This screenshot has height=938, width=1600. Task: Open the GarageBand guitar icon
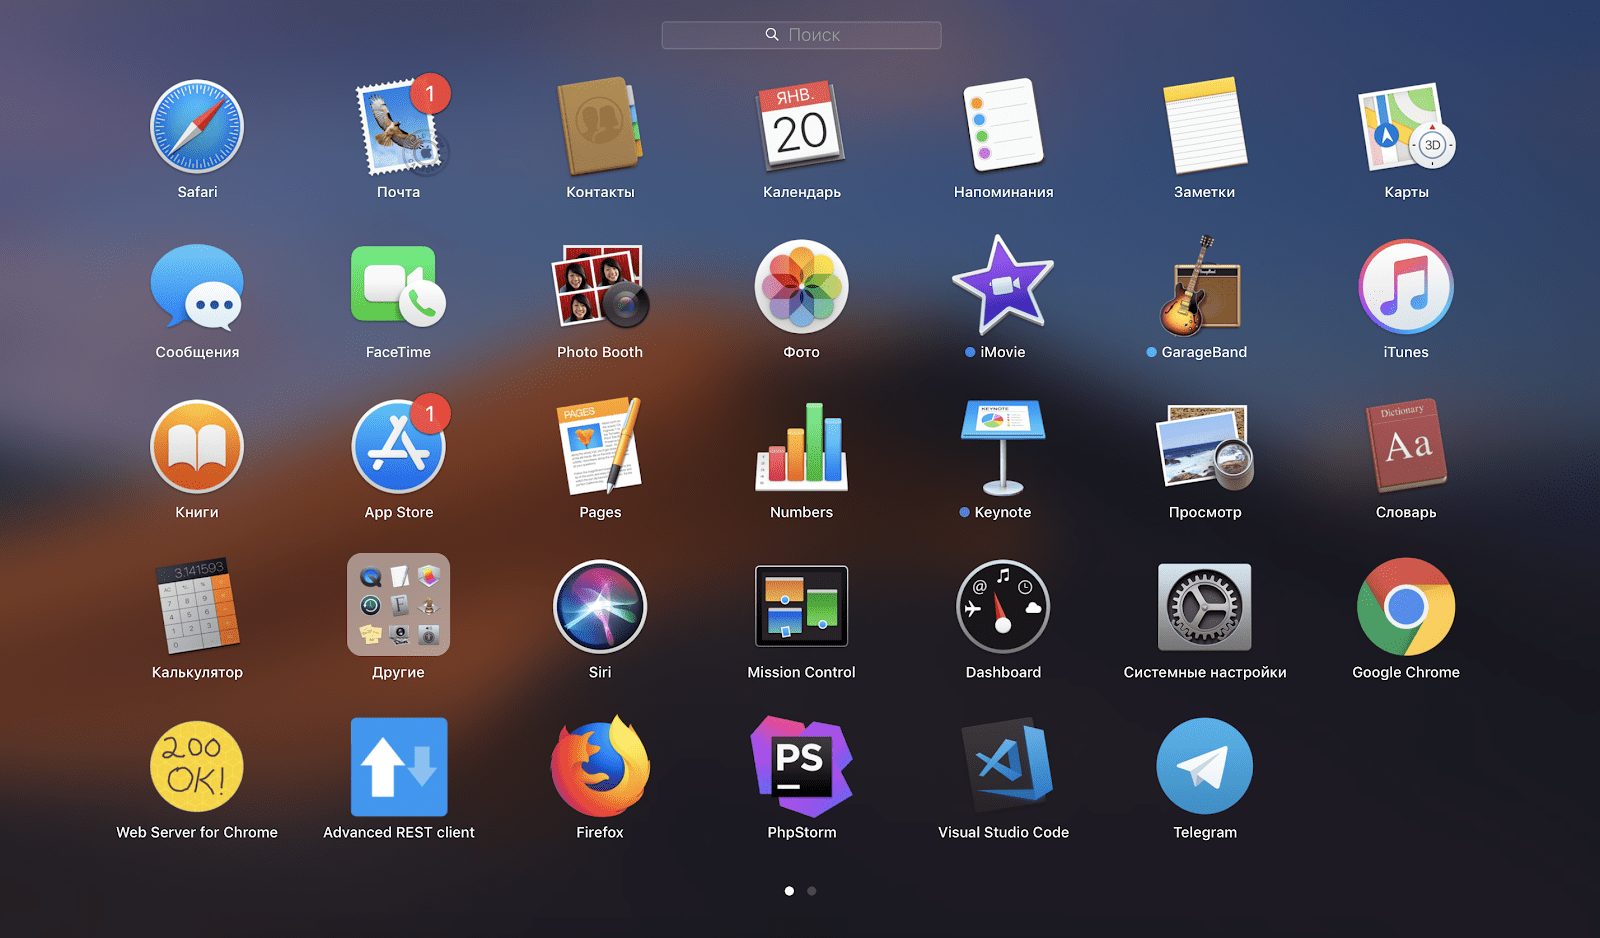pyautogui.click(x=1204, y=287)
